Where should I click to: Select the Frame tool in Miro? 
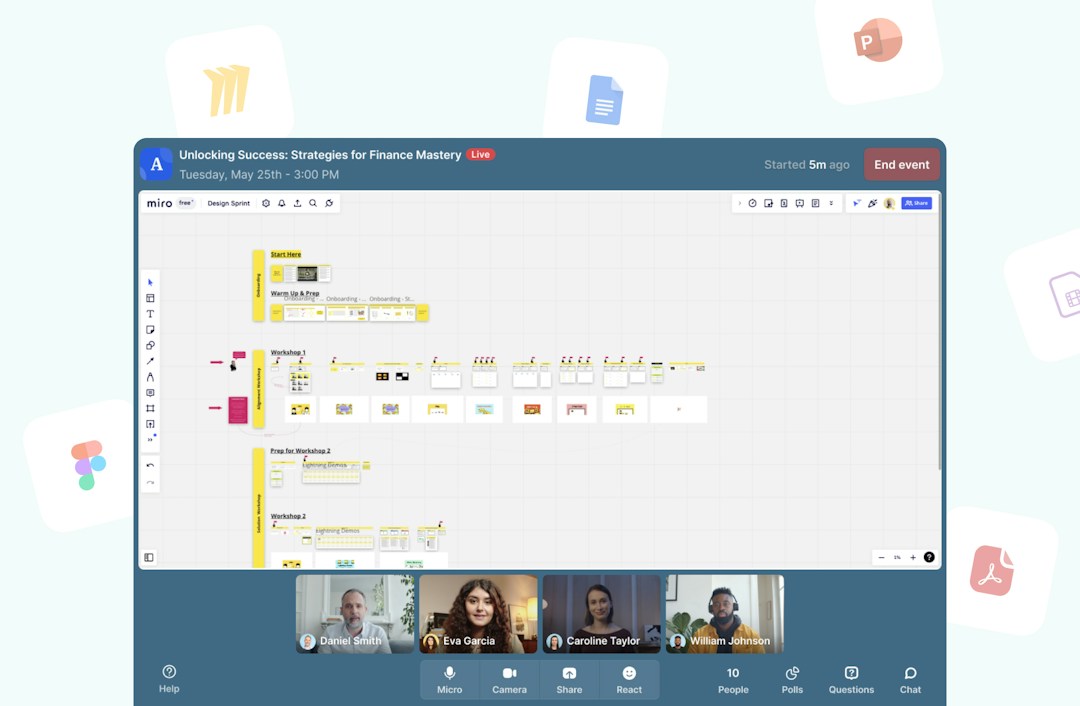coord(150,408)
